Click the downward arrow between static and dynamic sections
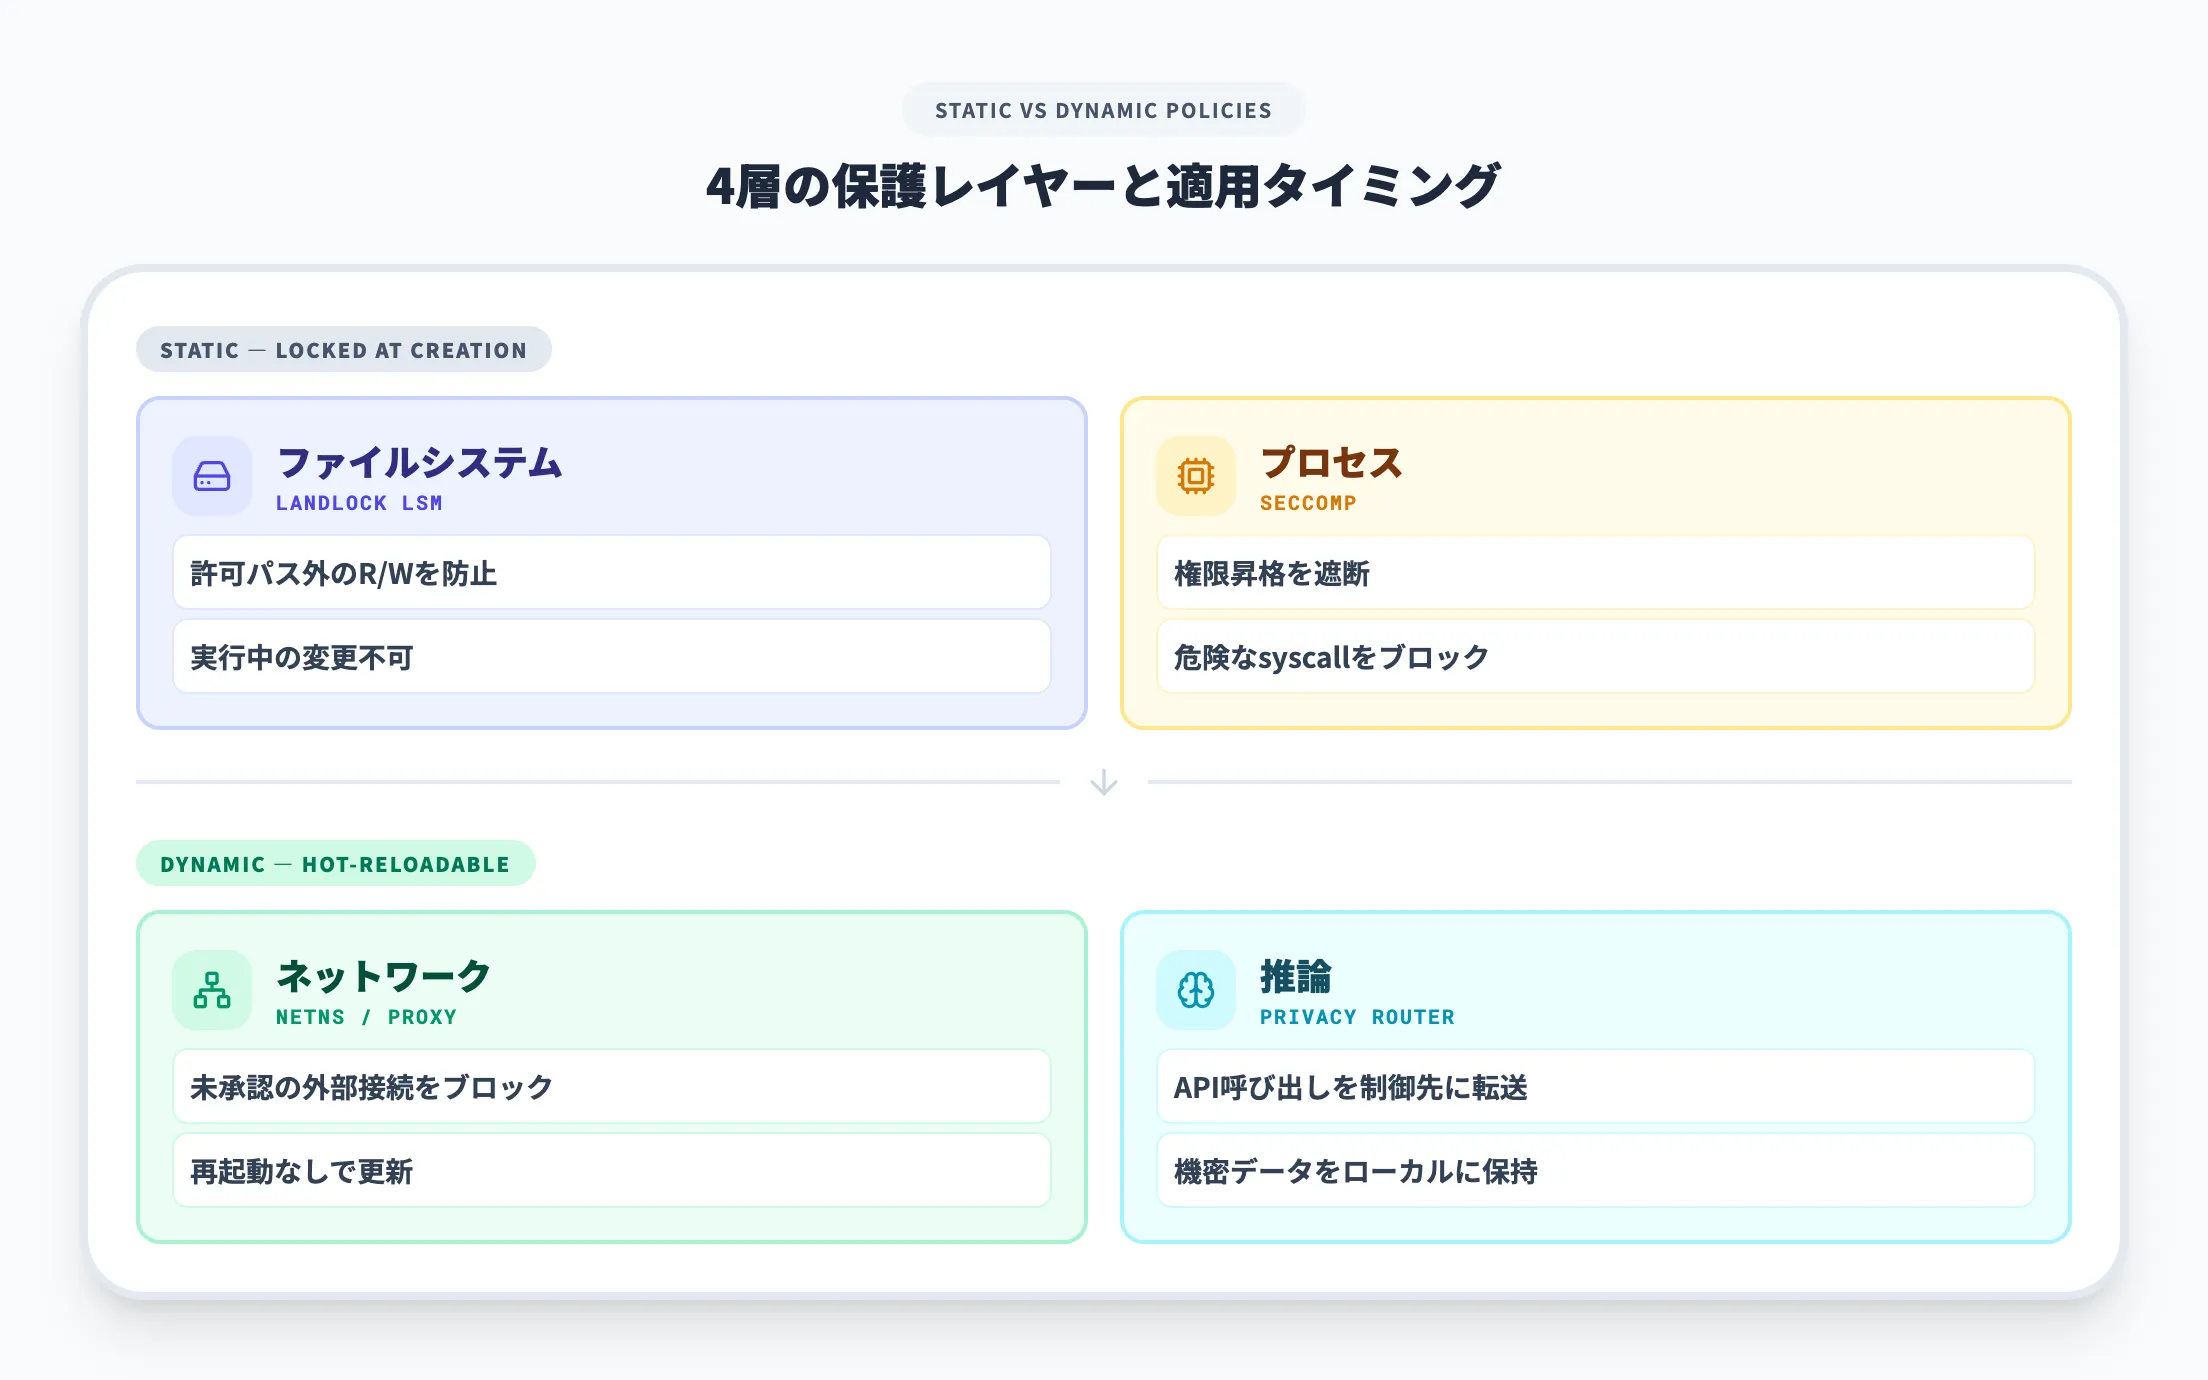The width and height of the screenshot is (2208, 1380). (x=1104, y=783)
